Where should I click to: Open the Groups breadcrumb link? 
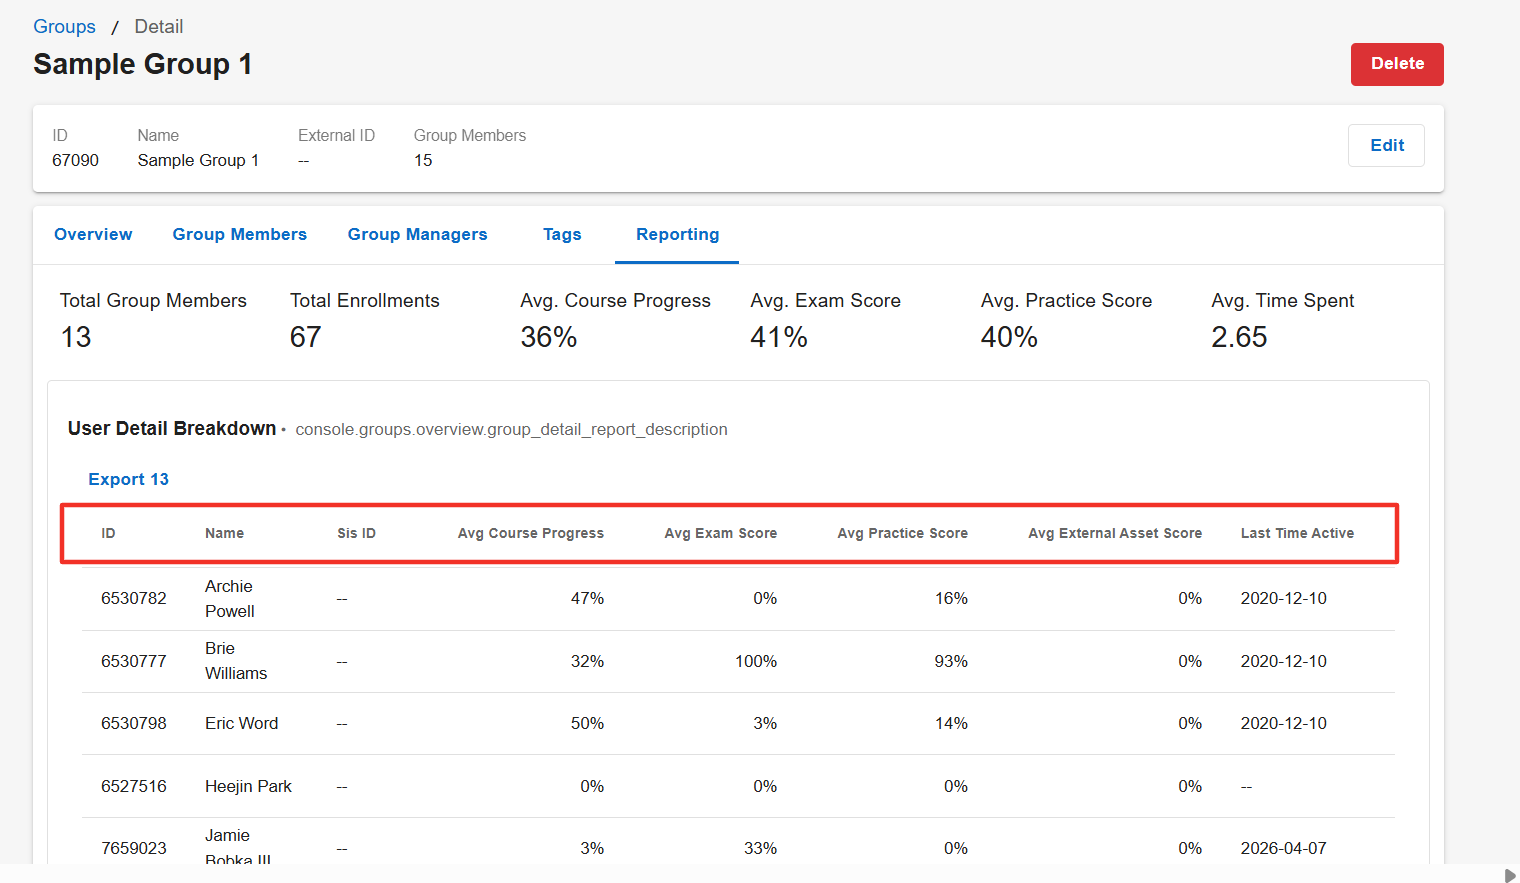(64, 27)
